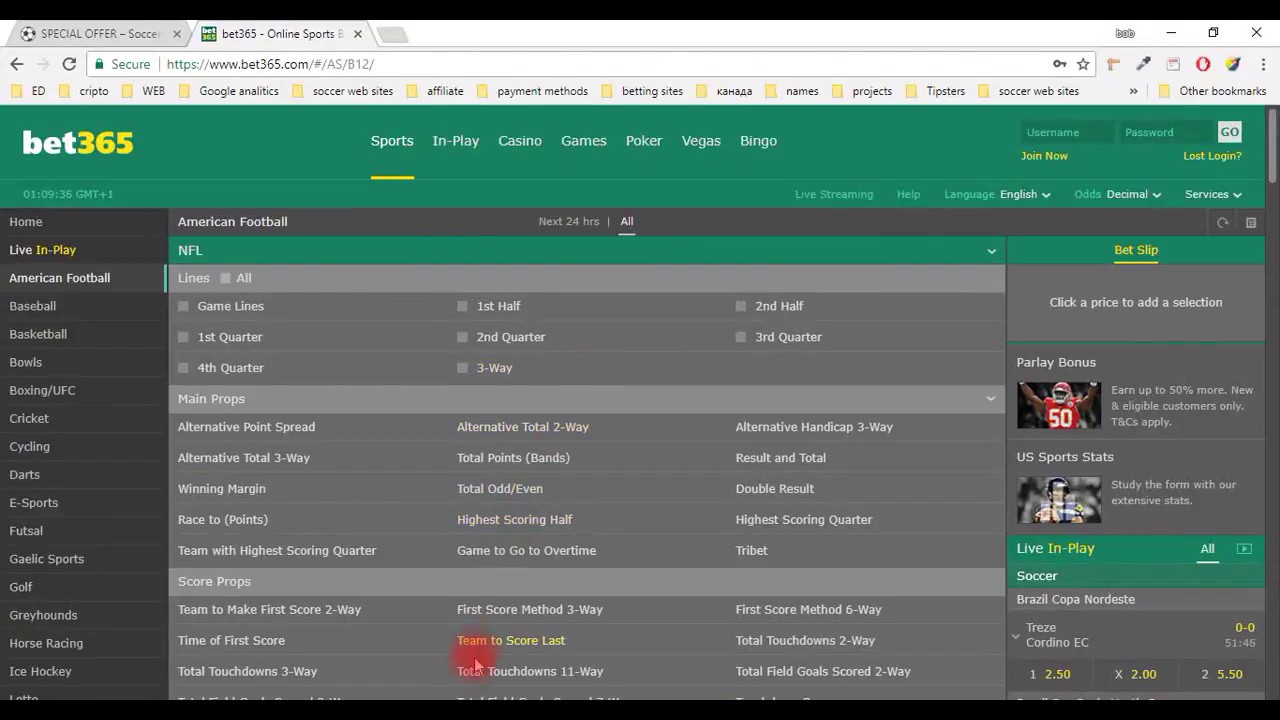Image resolution: width=1280 pixels, height=720 pixels.
Task: Open the Games tab
Action: coord(584,141)
